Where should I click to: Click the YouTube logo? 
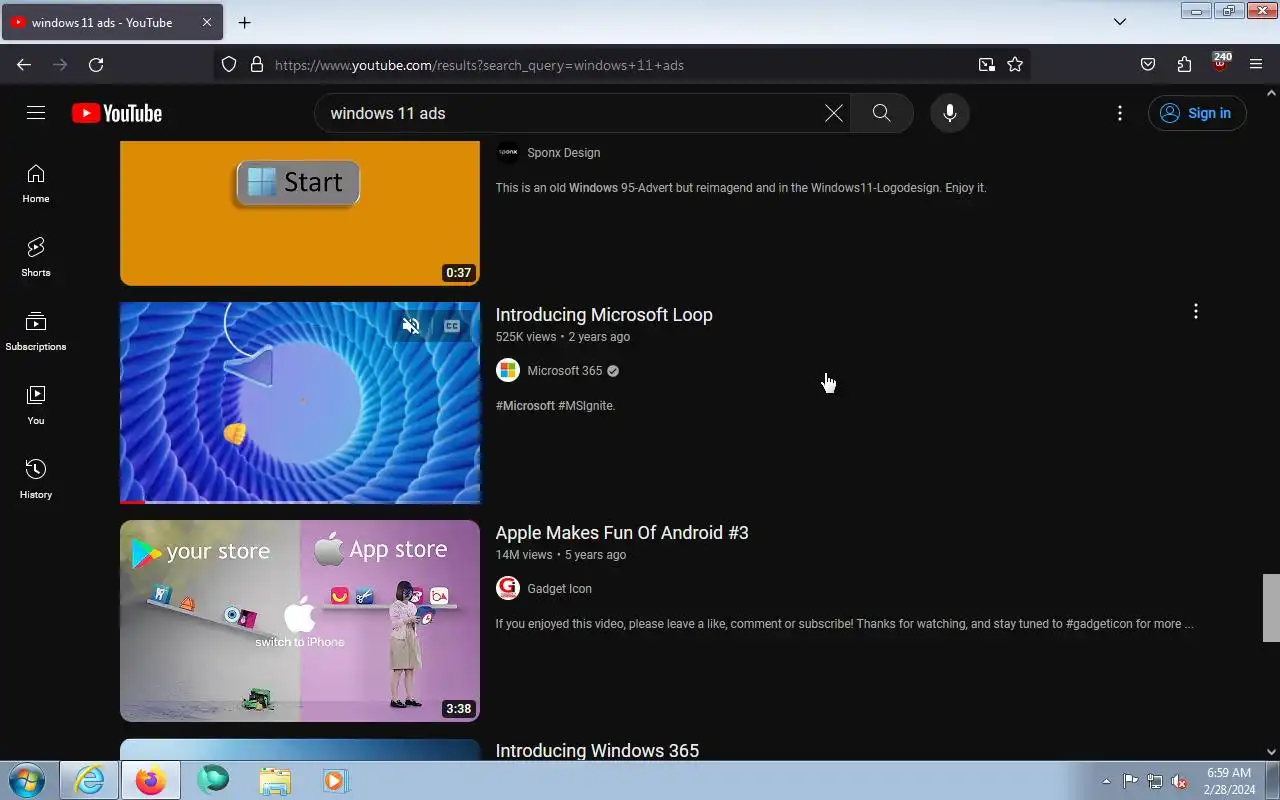pyautogui.click(x=117, y=113)
